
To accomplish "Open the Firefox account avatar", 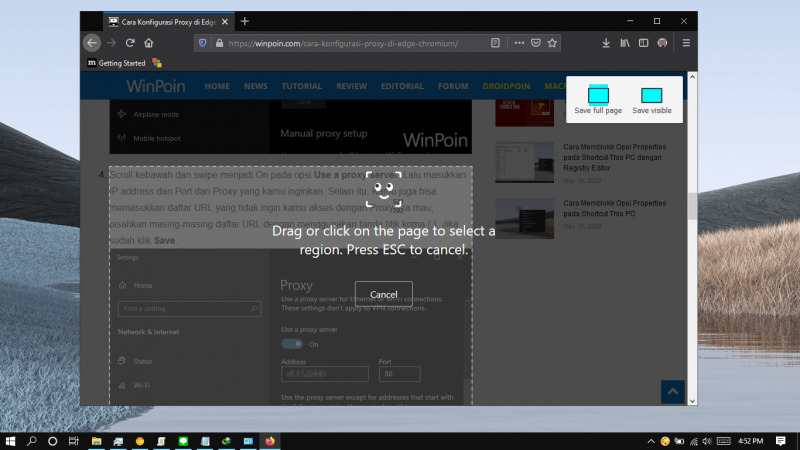I will [662, 43].
